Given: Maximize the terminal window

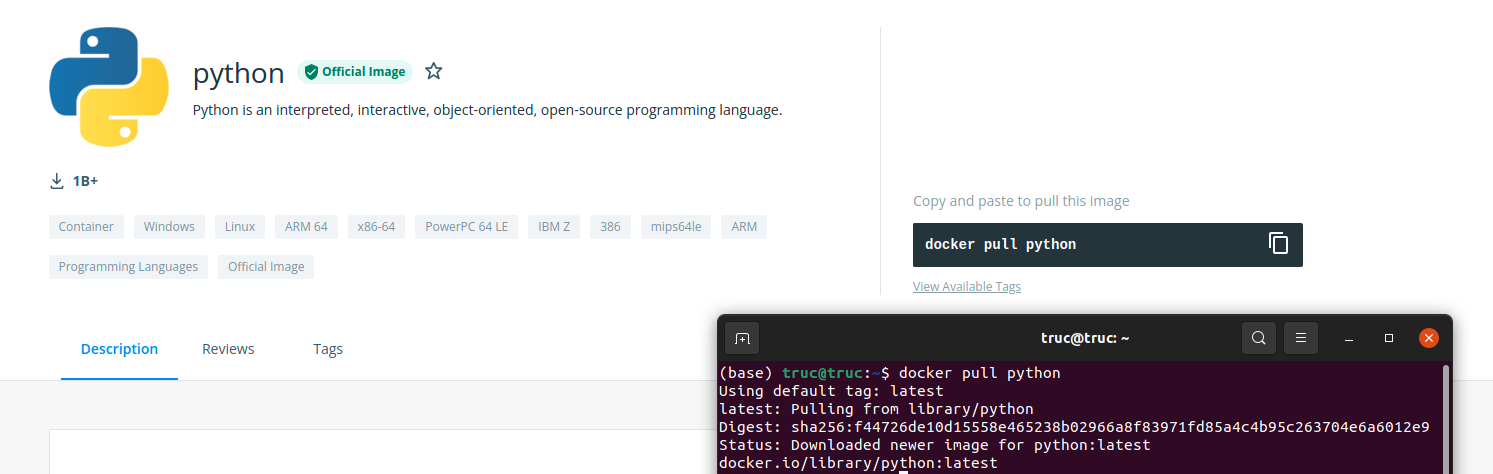Looking at the screenshot, I should [x=1389, y=338].
